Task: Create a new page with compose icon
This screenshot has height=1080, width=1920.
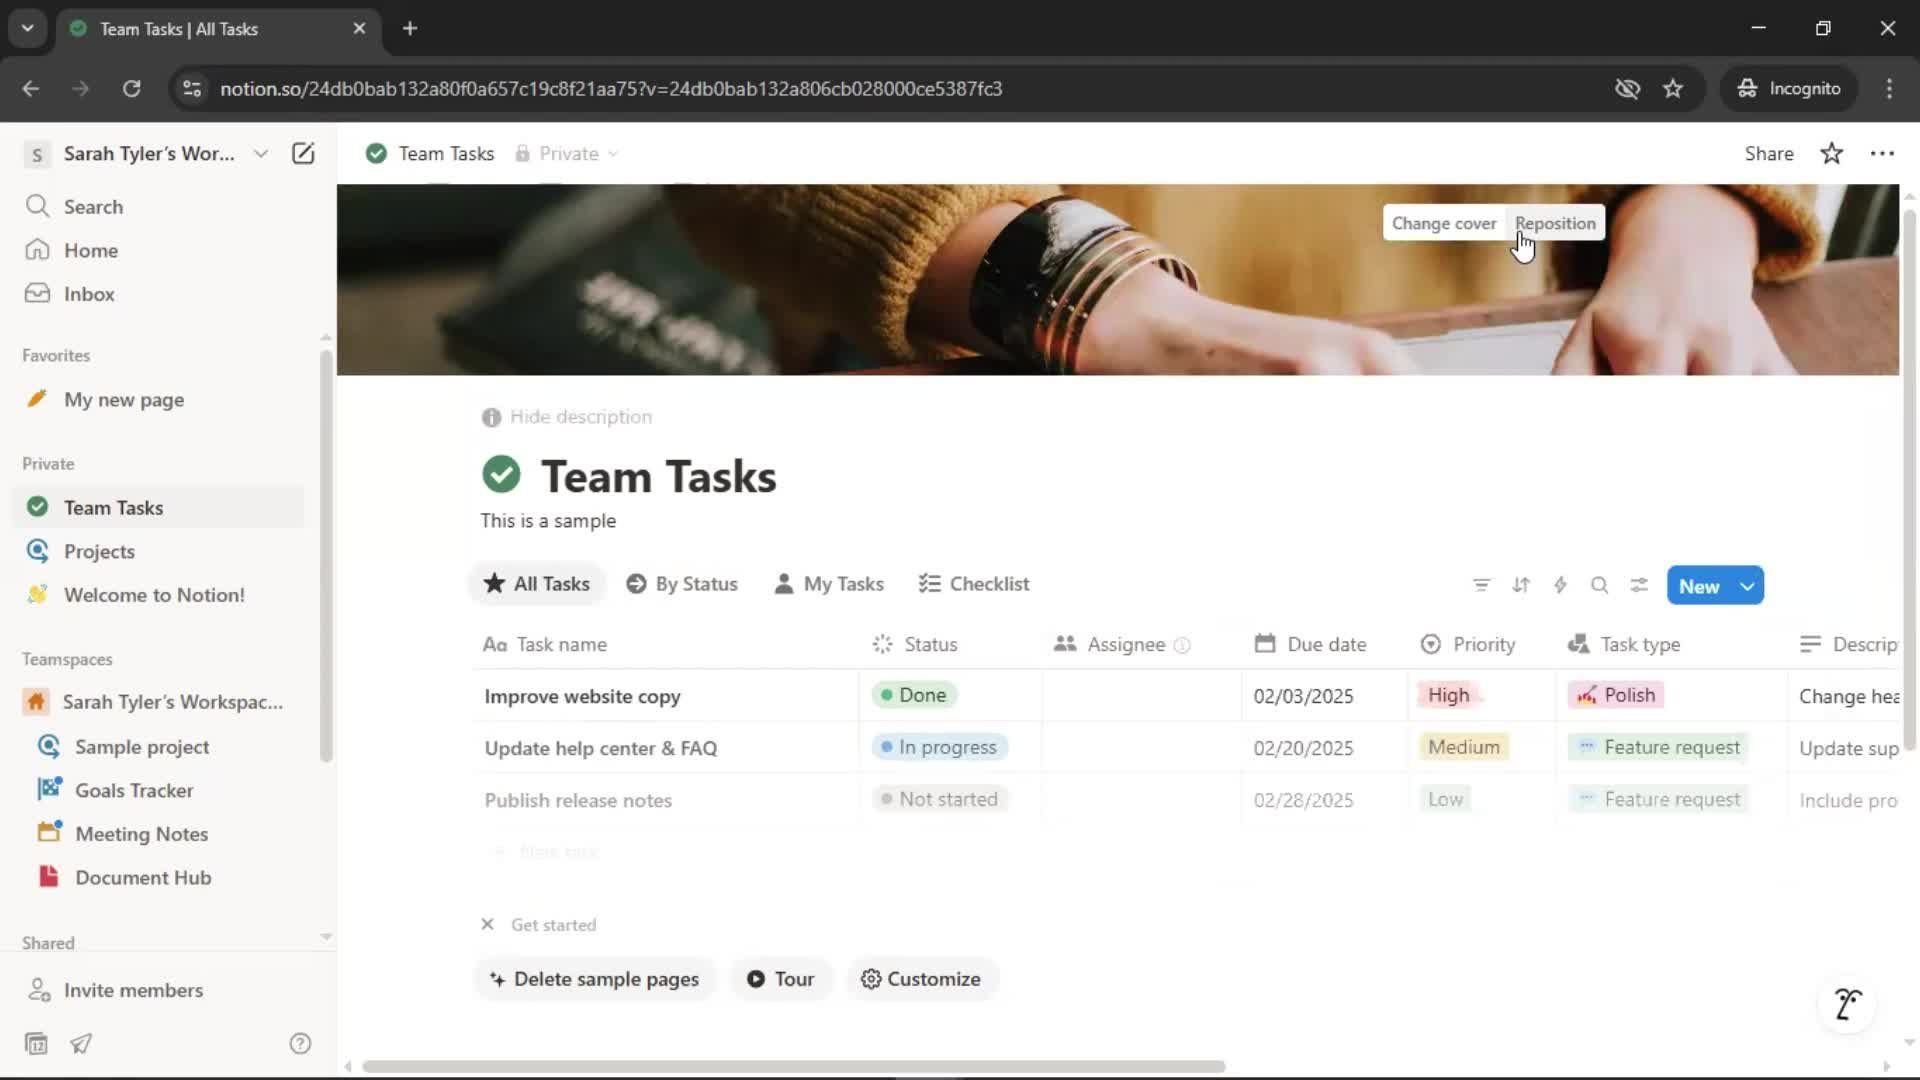Action: pos(303,153)
